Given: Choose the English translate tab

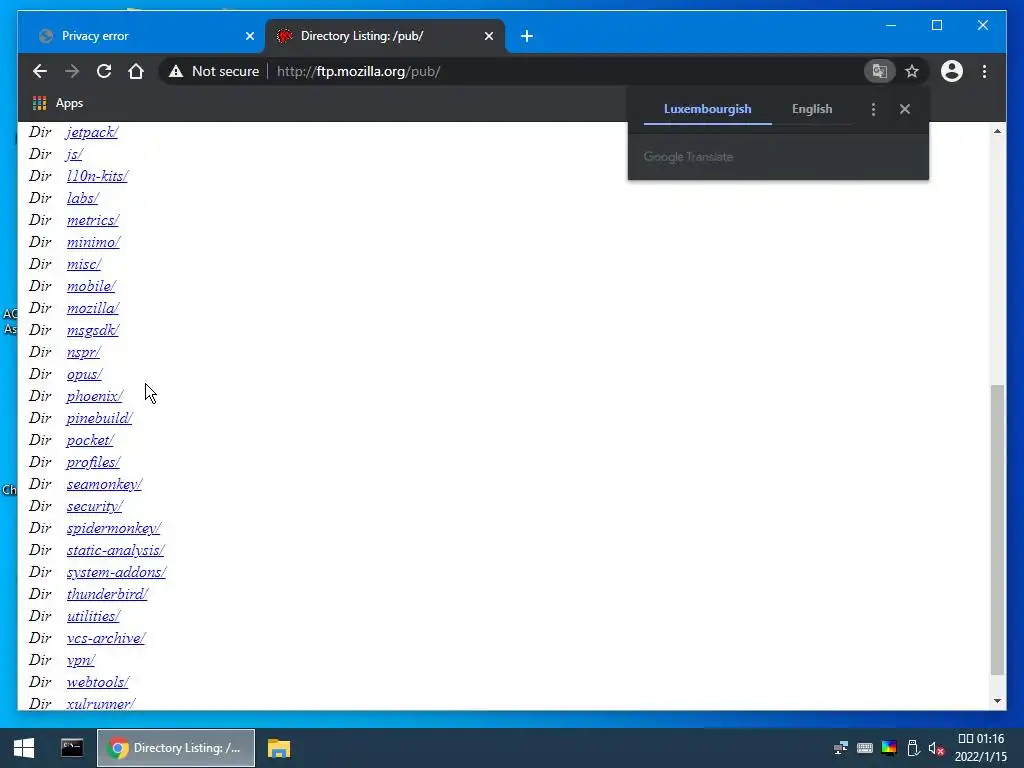Looking at the screenshot, I should [x=812, y=109].
